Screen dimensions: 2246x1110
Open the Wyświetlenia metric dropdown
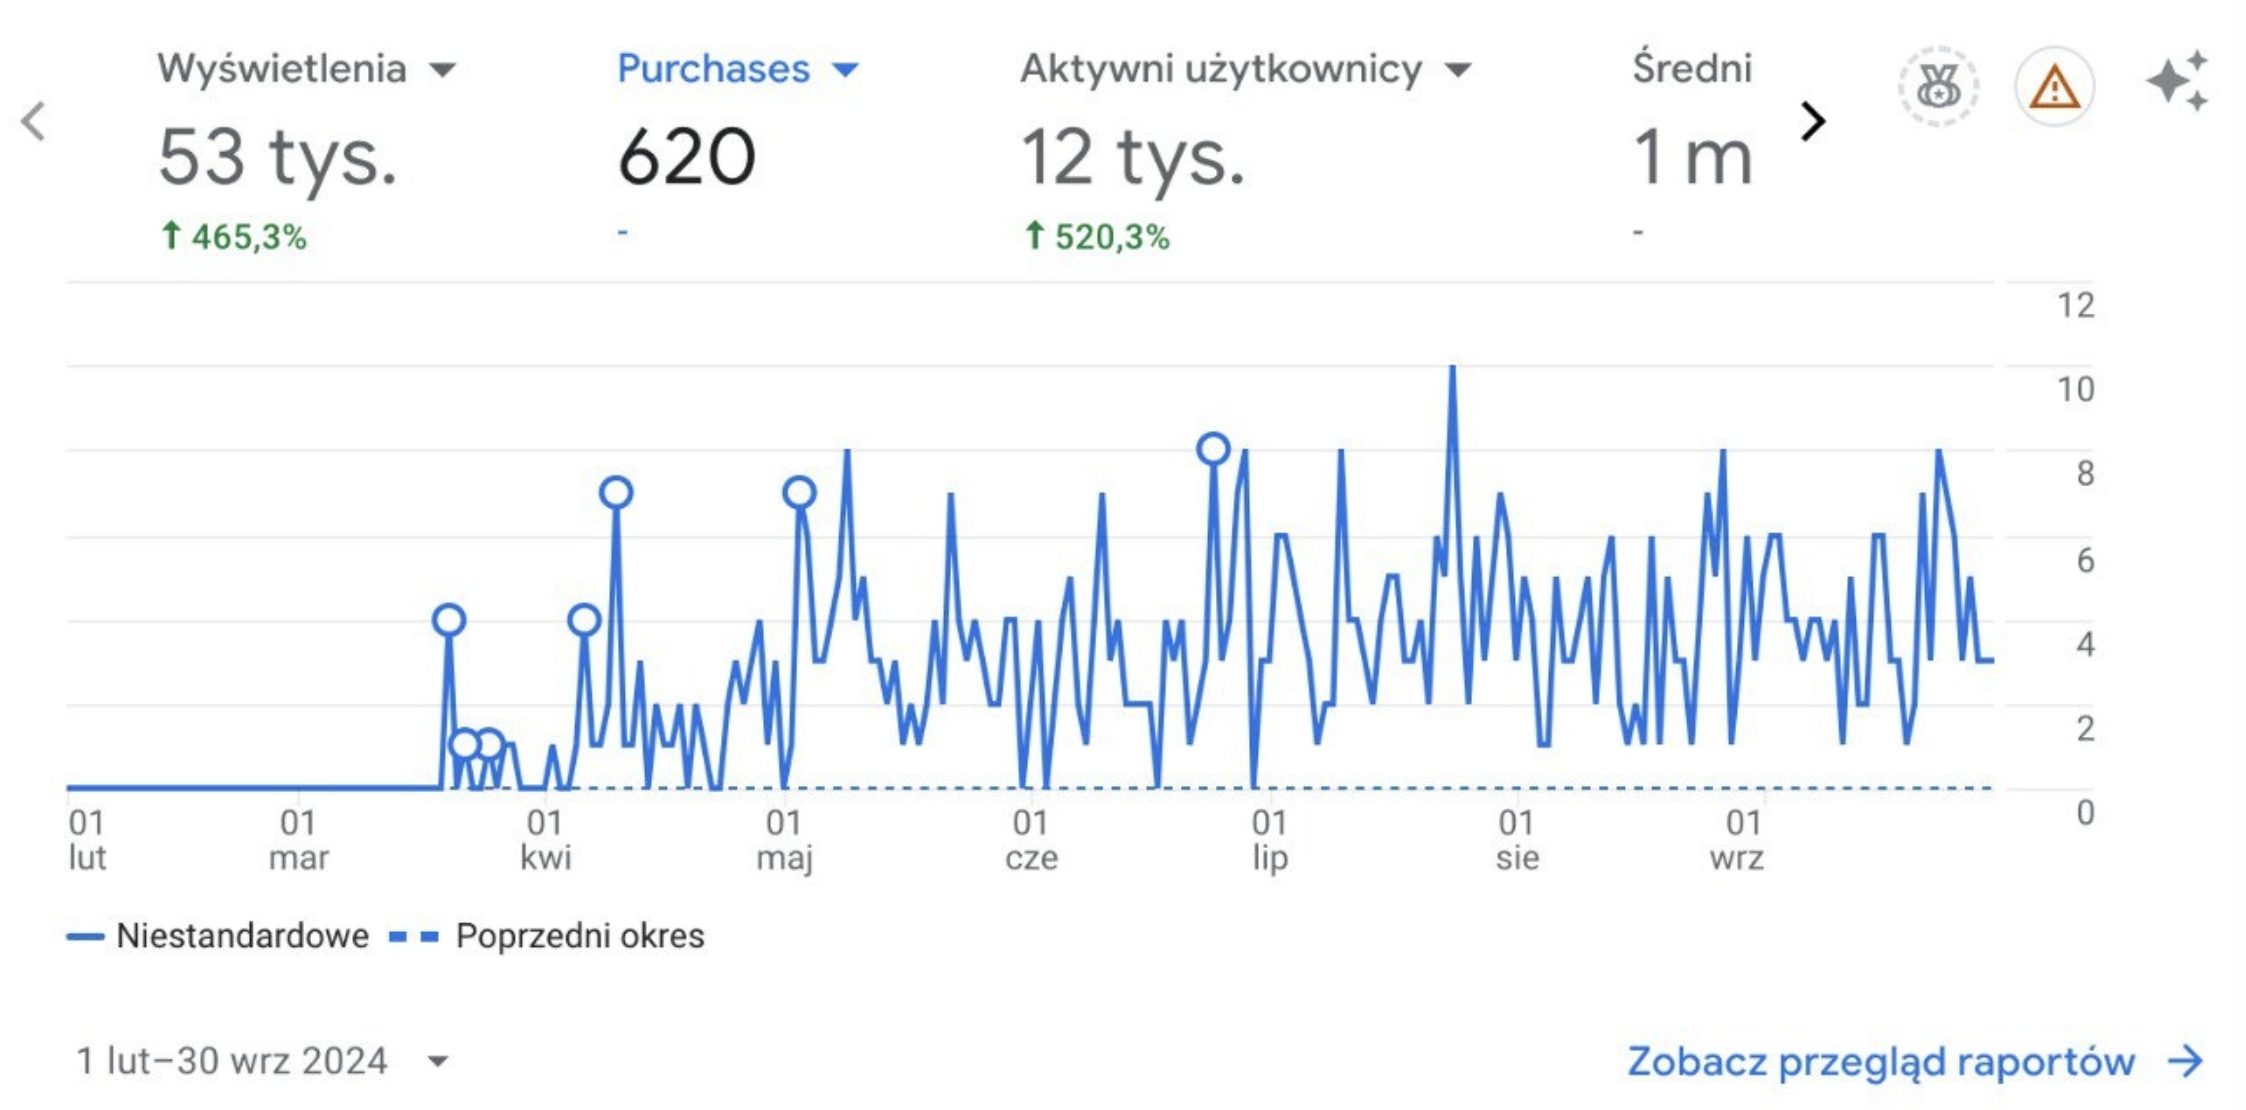tap(442, 70)
